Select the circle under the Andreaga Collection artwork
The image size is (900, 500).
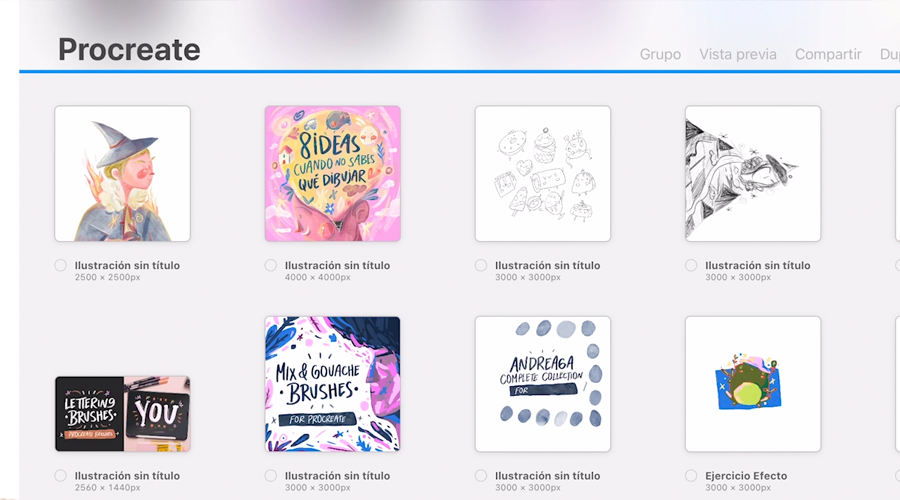coord(481,476)
